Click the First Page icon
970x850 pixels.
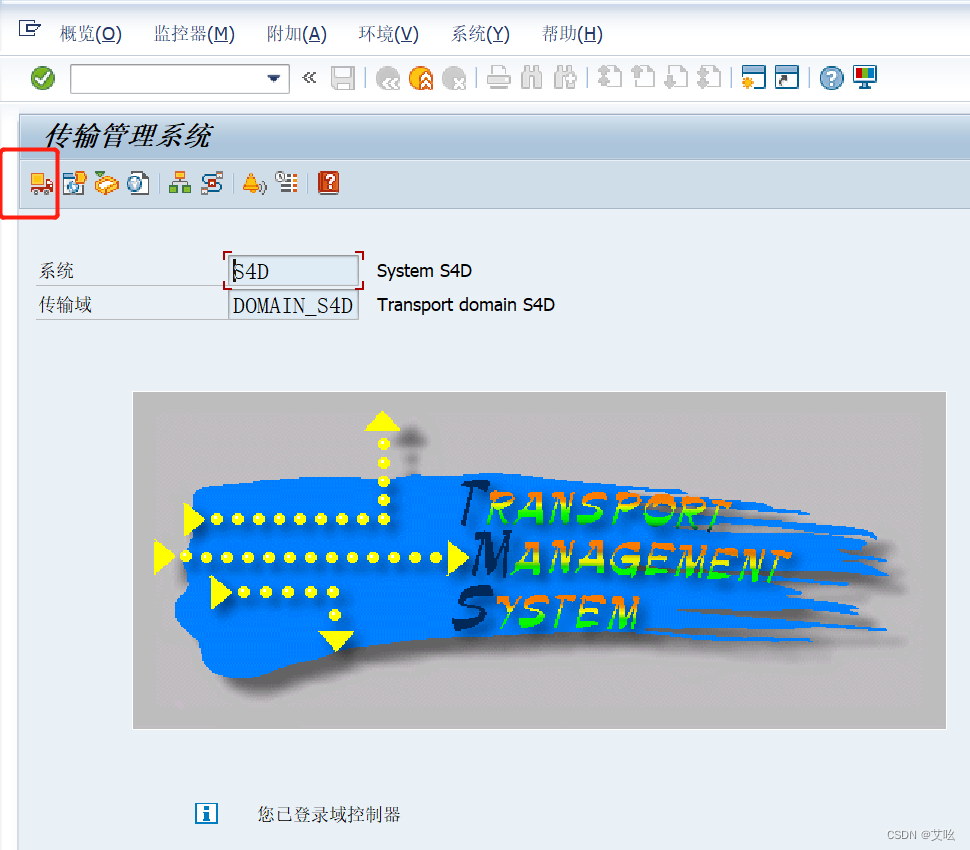[610, 78]
